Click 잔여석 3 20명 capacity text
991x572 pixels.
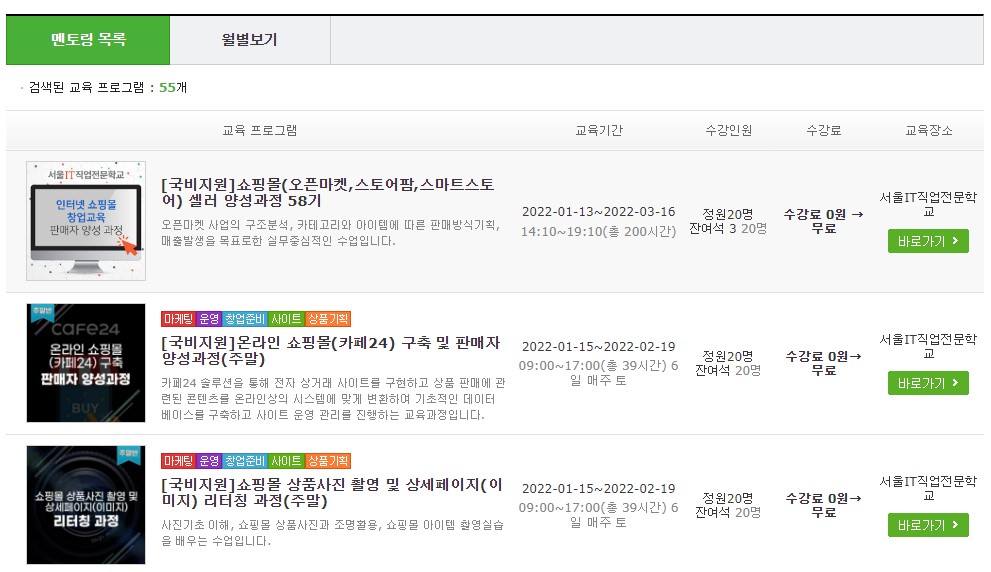click(x=728, y=228)
